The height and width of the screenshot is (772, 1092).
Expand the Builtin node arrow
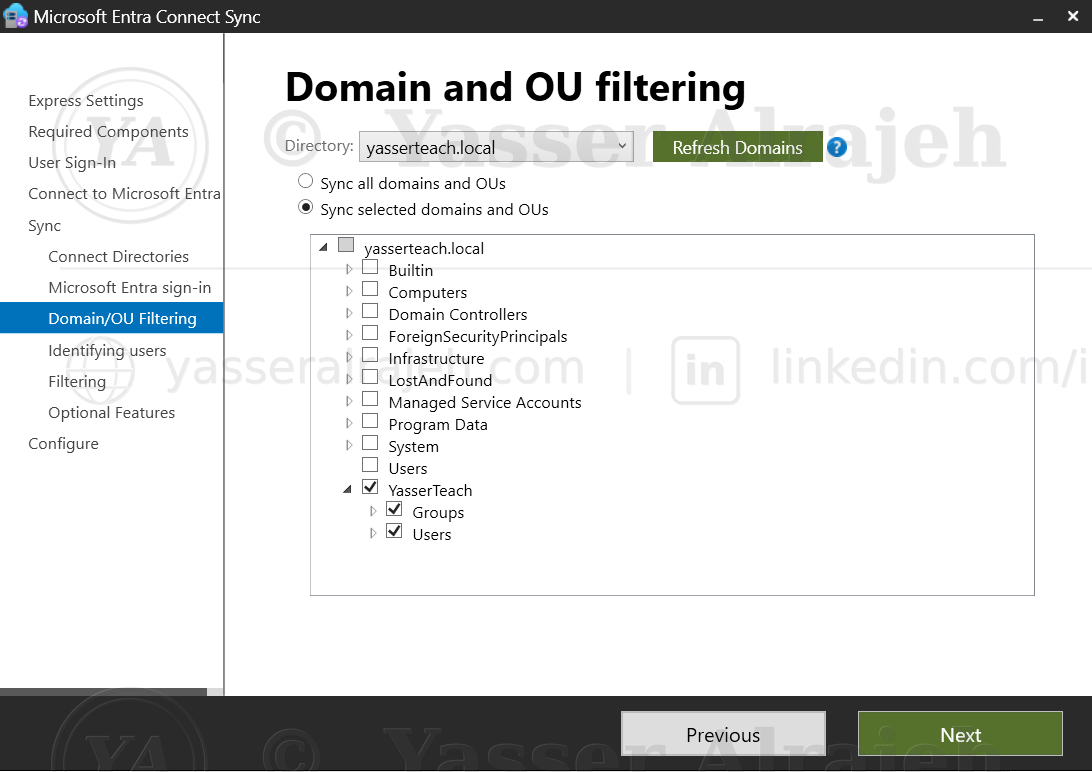pos(349,269)
